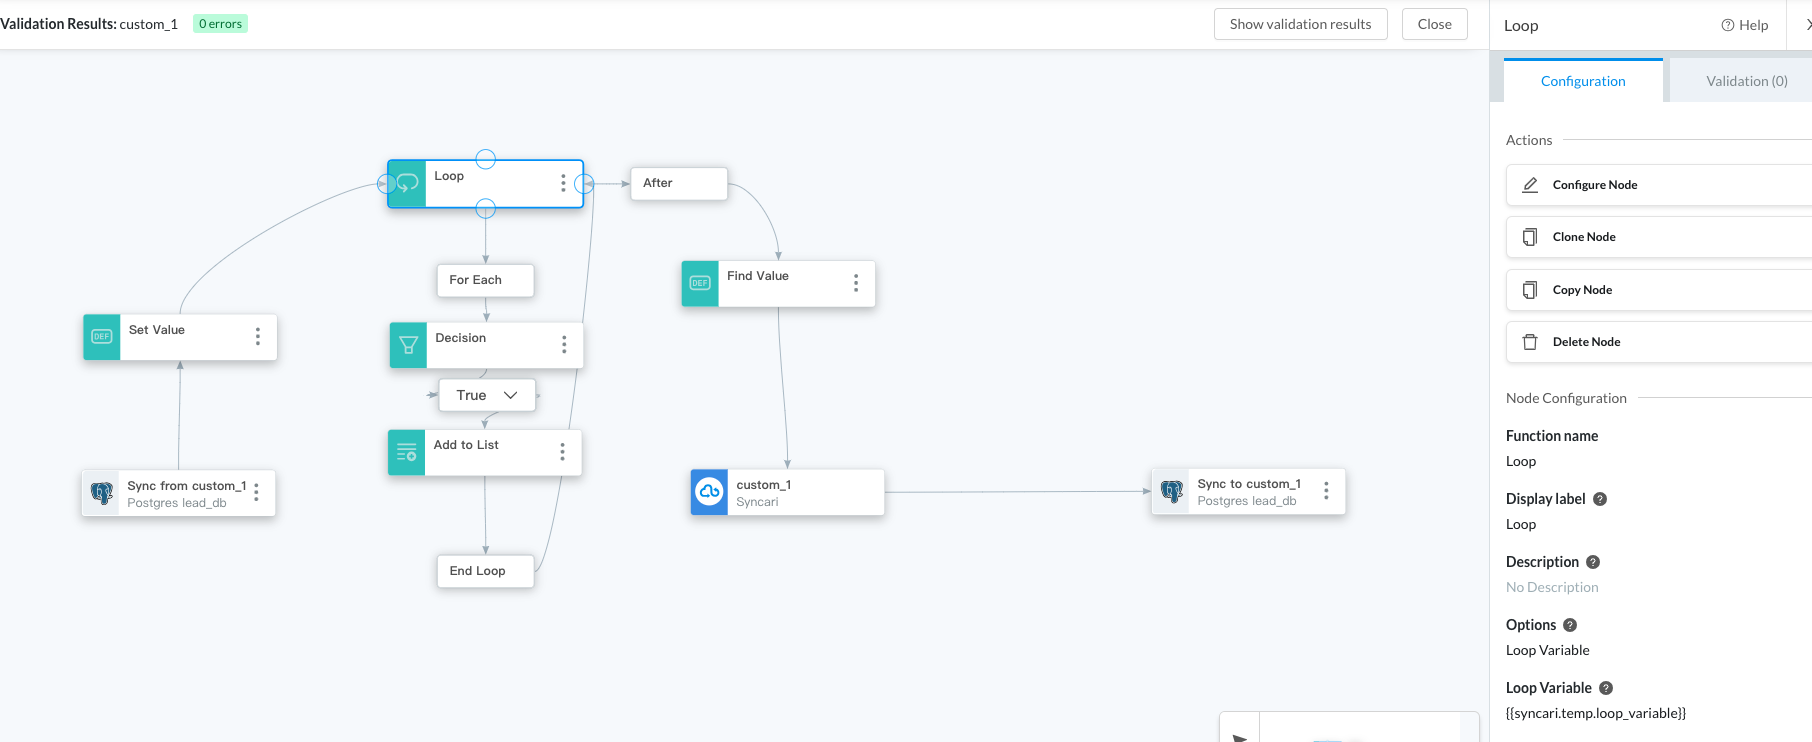Click the {{syncari.temp.loop_variable}} value
This screenshot has height=742, width=1812.
click(x=1596, y=713)
